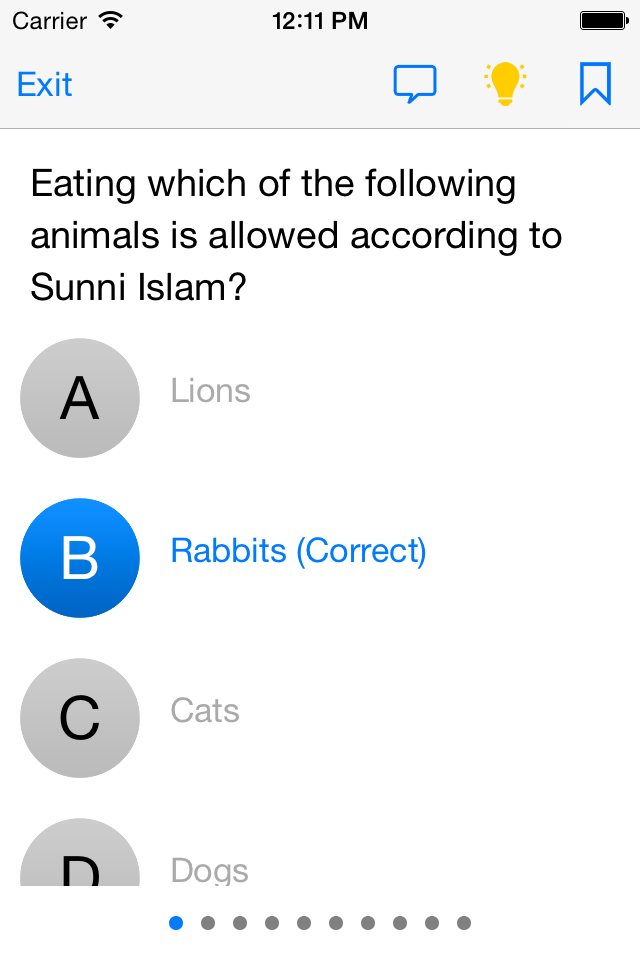Image resolution: width=640 pixels, height=960 pixels.
Task: Tap the question text about Sunni Islam
Action: [x=296, y=236]
